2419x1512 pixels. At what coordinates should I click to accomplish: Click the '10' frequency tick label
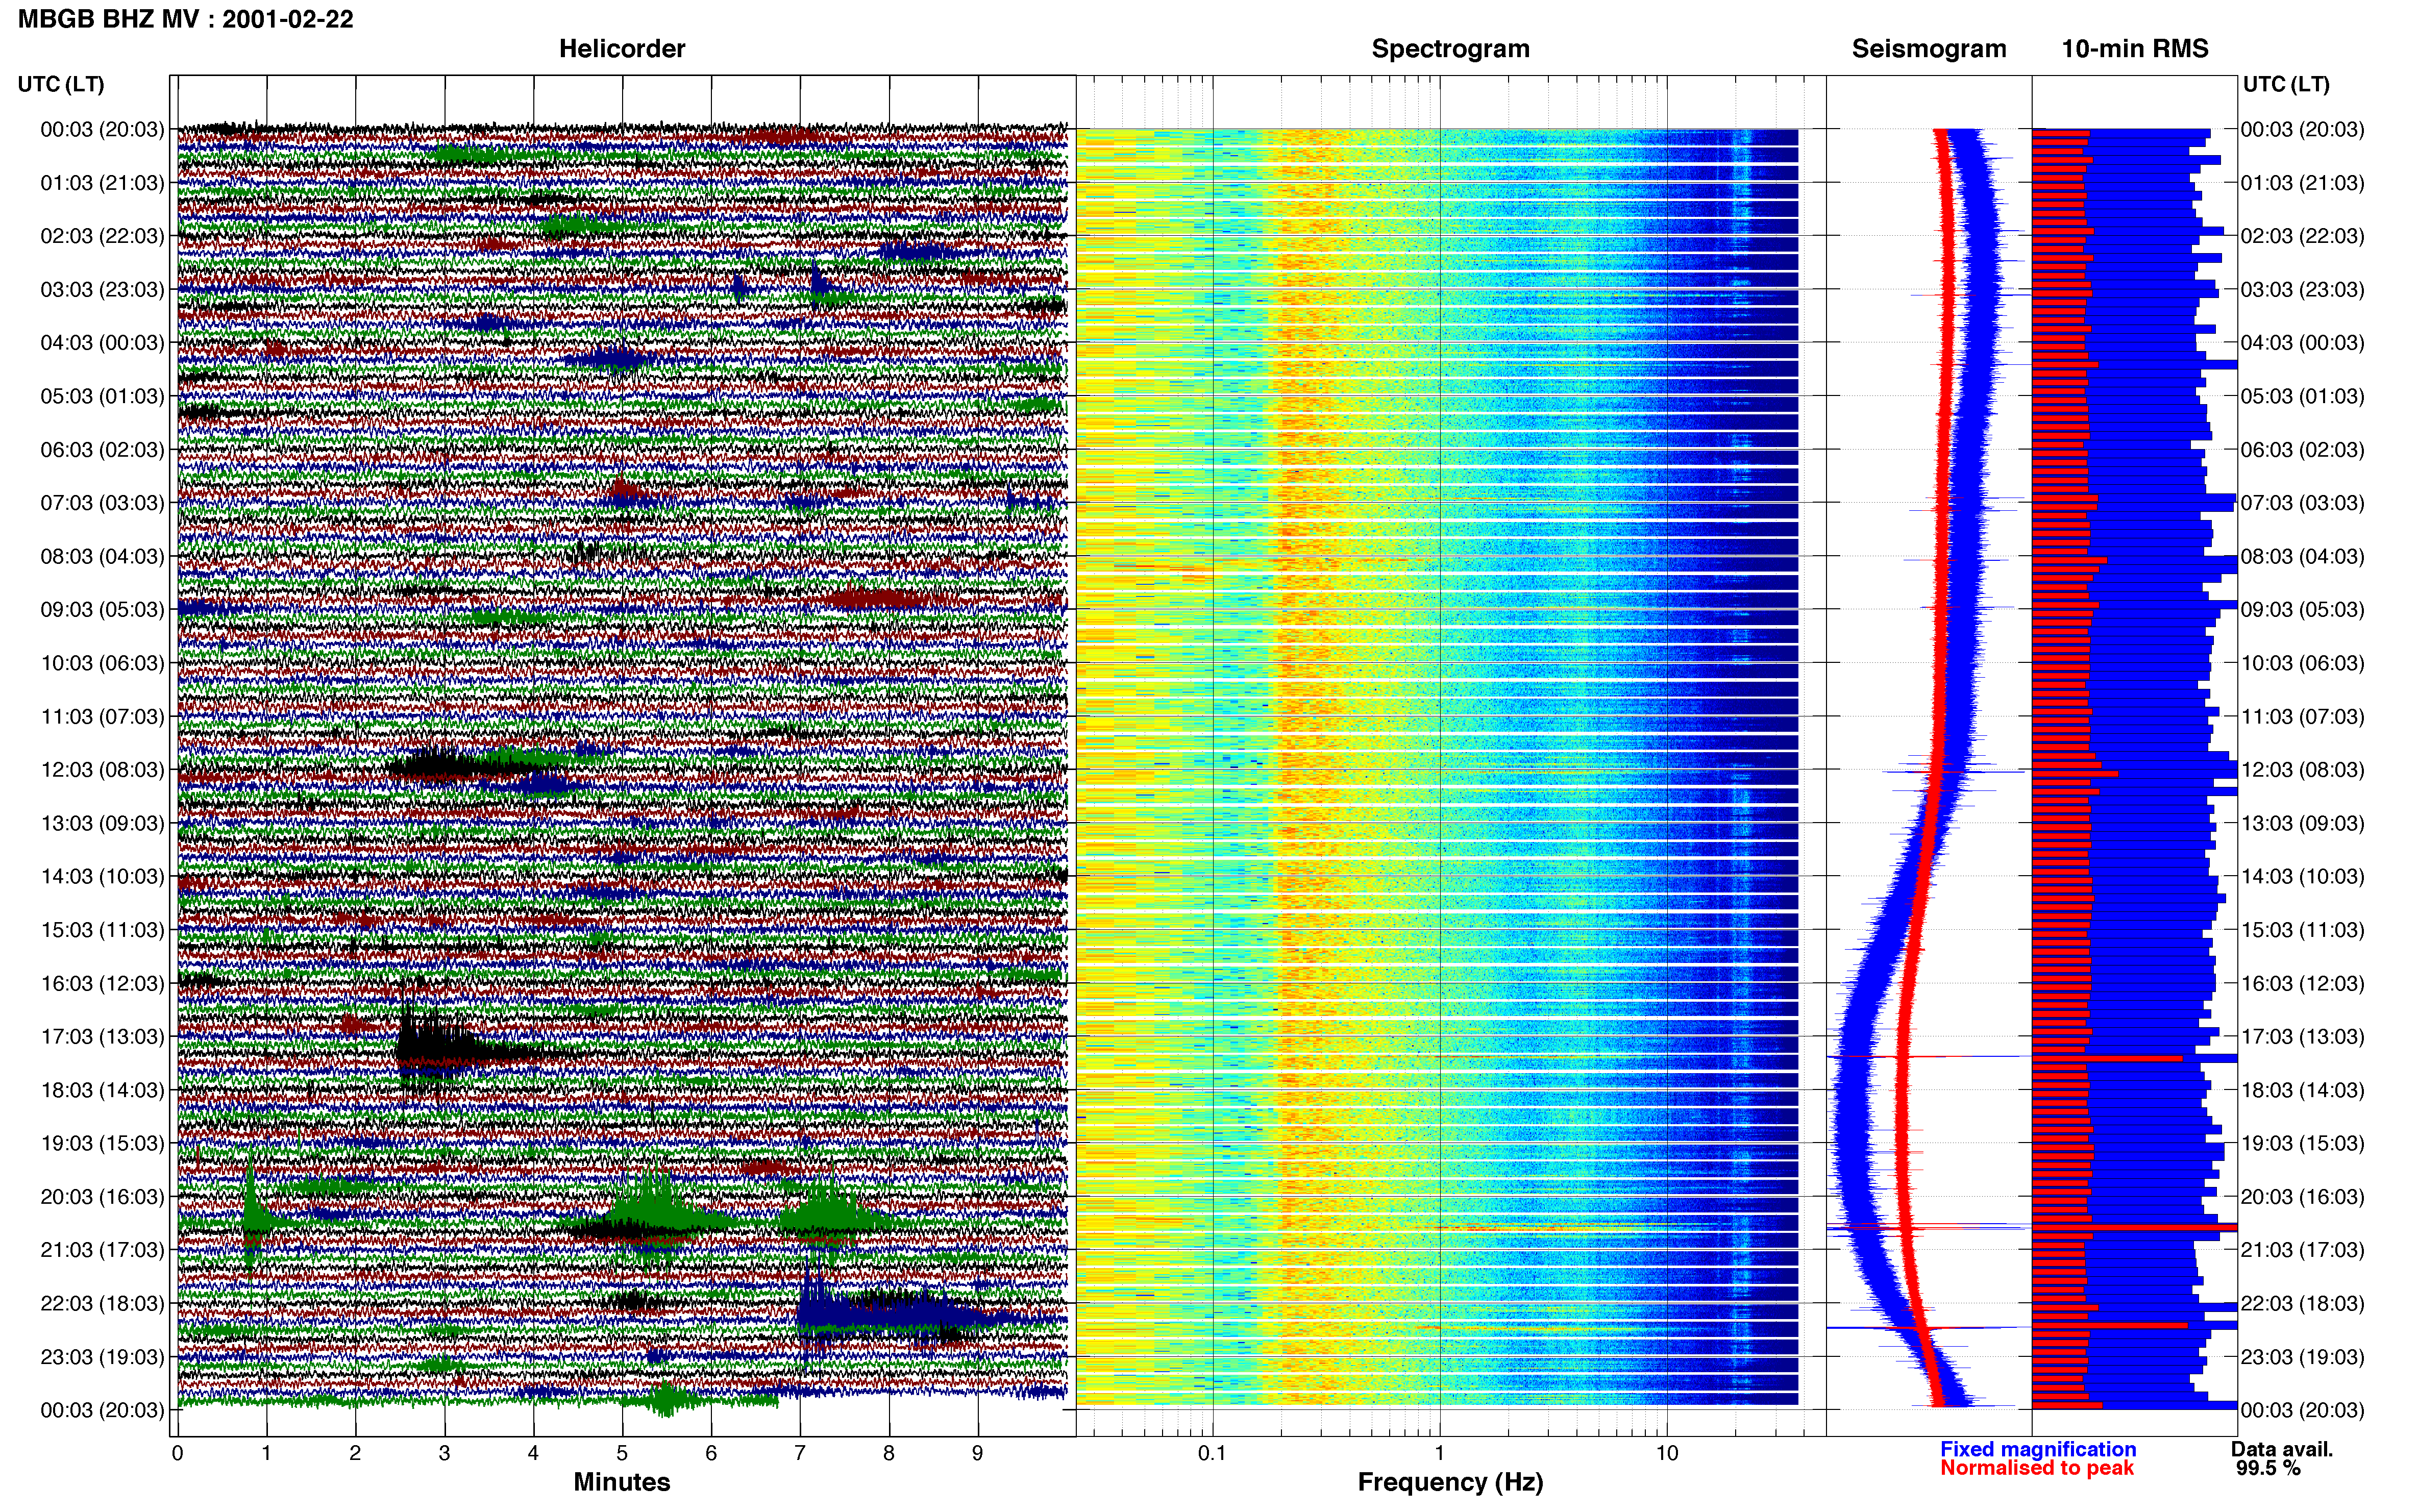tap(1667, 1454)
